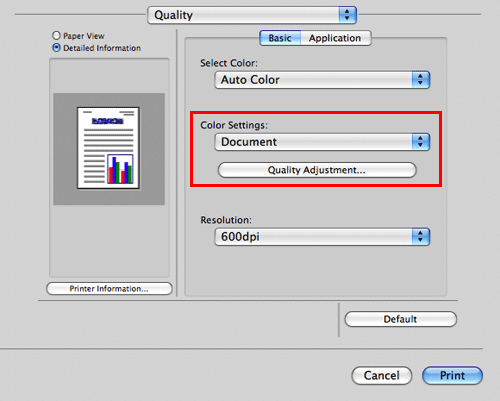Open the Color Settings dropdown showing Document
Viewport: 500px width, 401px height.
tap(322, 142)
